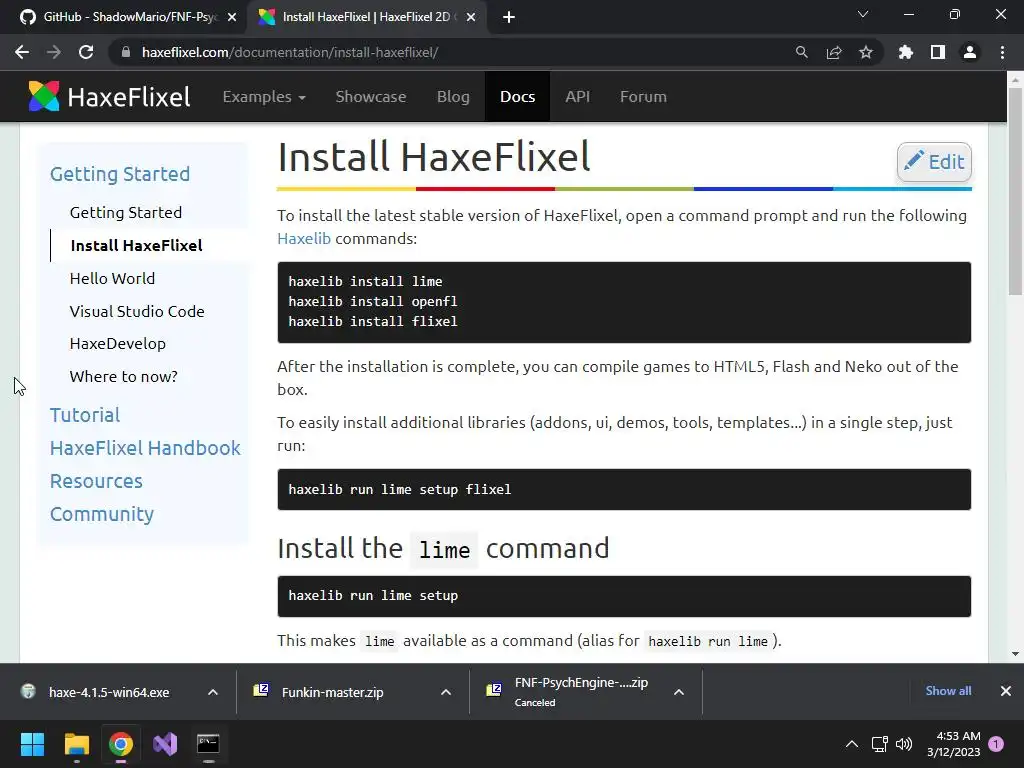This screenshot has height=768, width=1024.
Task: Open the Command Prompt taskbar icon
Action: pos(208,744)
